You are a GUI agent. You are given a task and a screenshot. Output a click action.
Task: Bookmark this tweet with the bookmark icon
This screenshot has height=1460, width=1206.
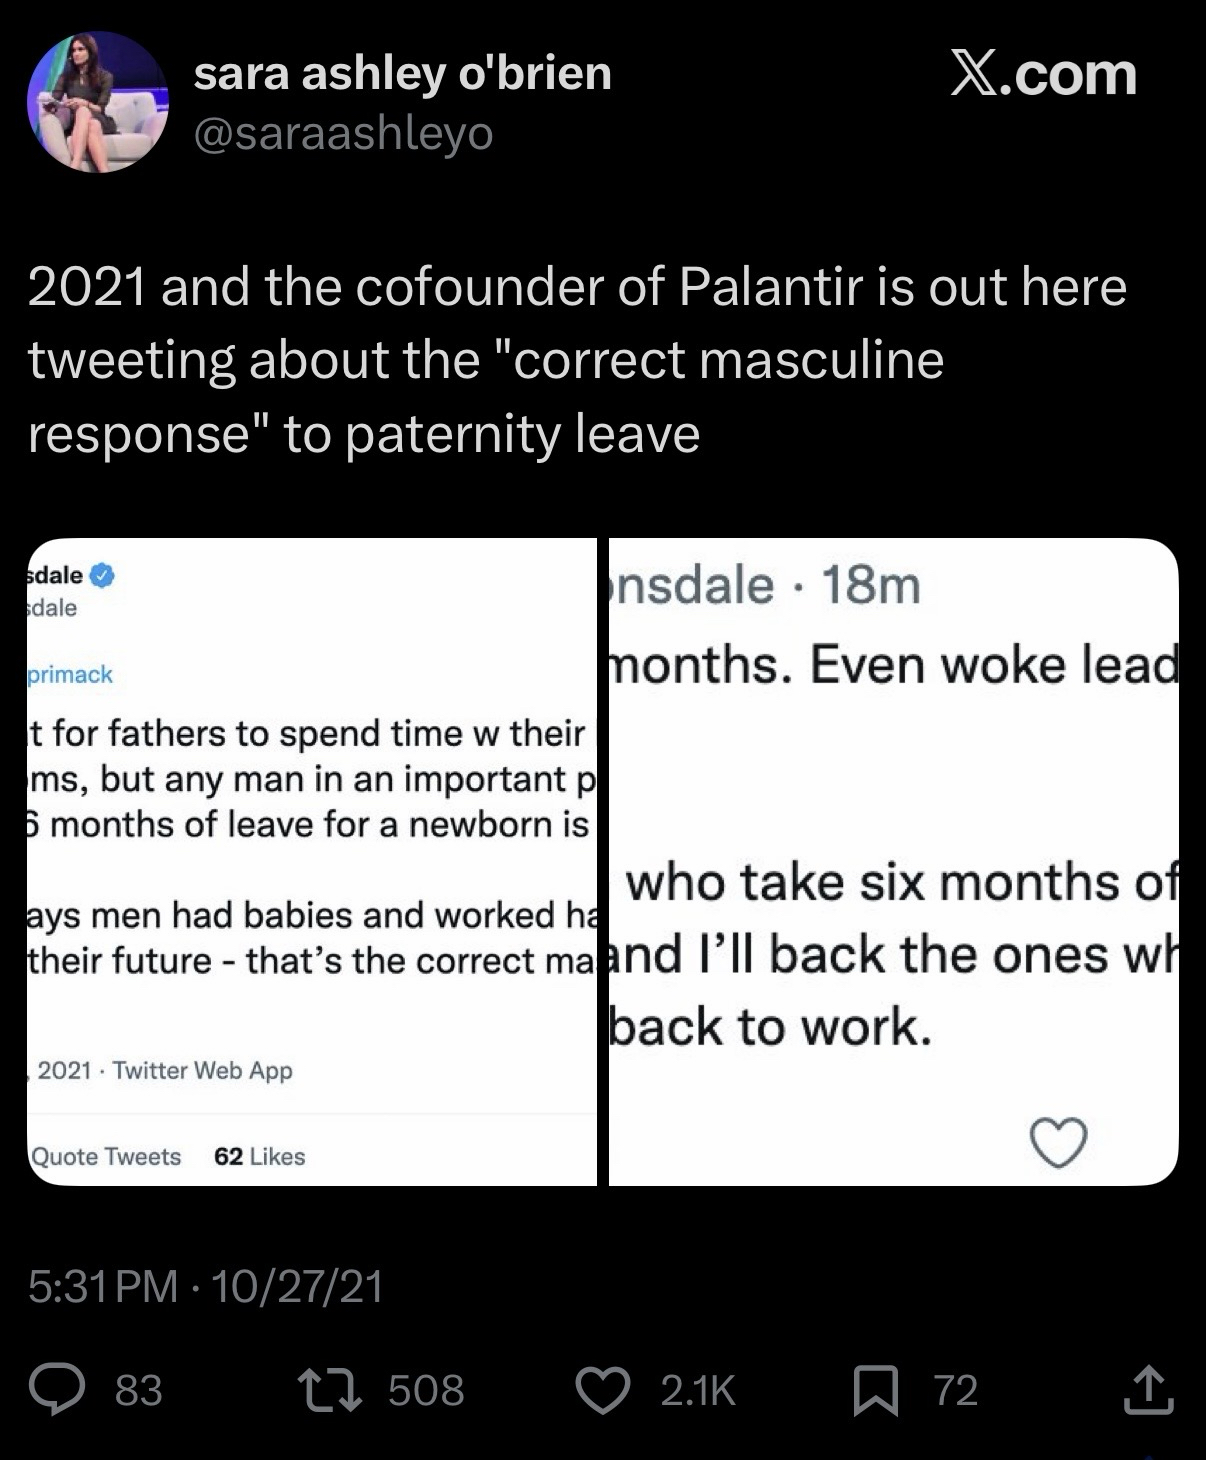point(876,1391)
